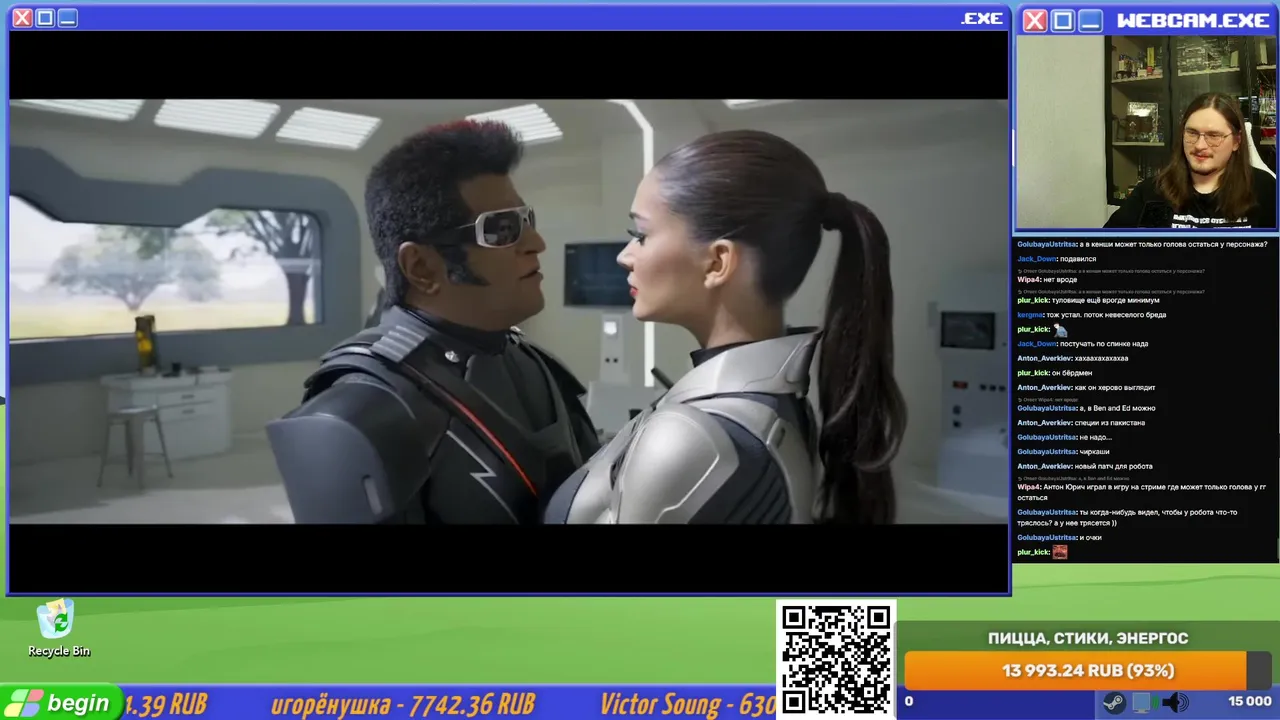Viewport: 1280px width, 720px height.
Task: Click Jack_Down's message 'подавился'
Action: coord(1056,259)
